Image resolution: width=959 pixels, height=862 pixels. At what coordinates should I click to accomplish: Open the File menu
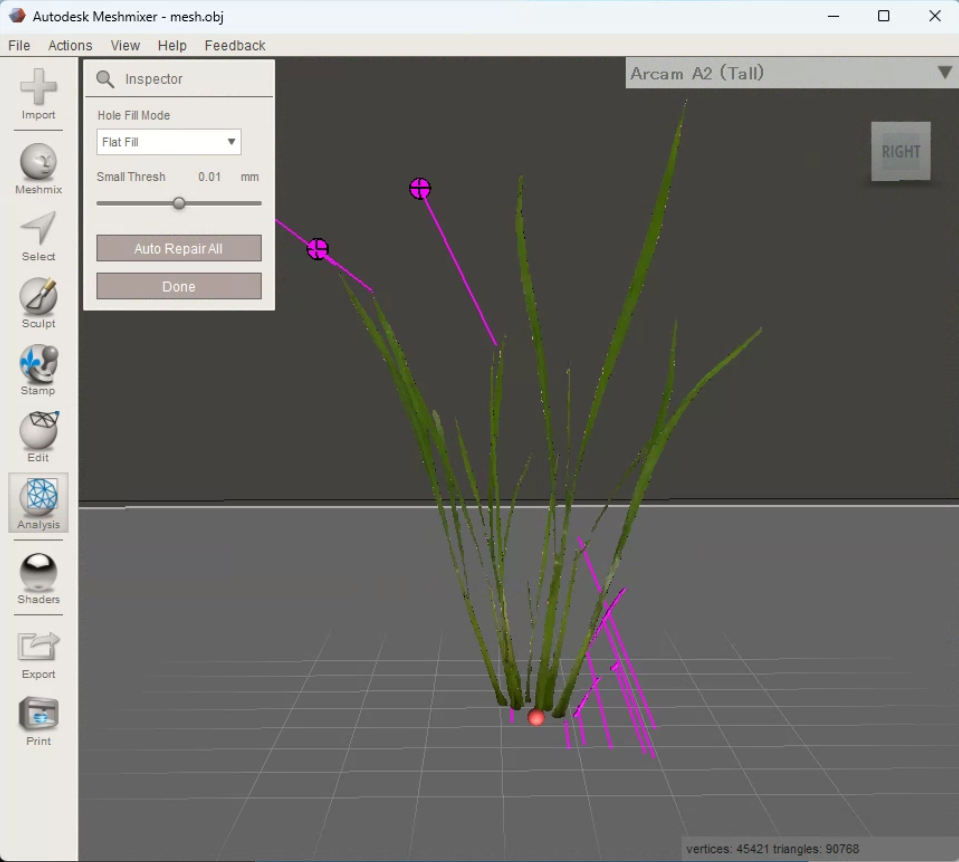(19, 45)
